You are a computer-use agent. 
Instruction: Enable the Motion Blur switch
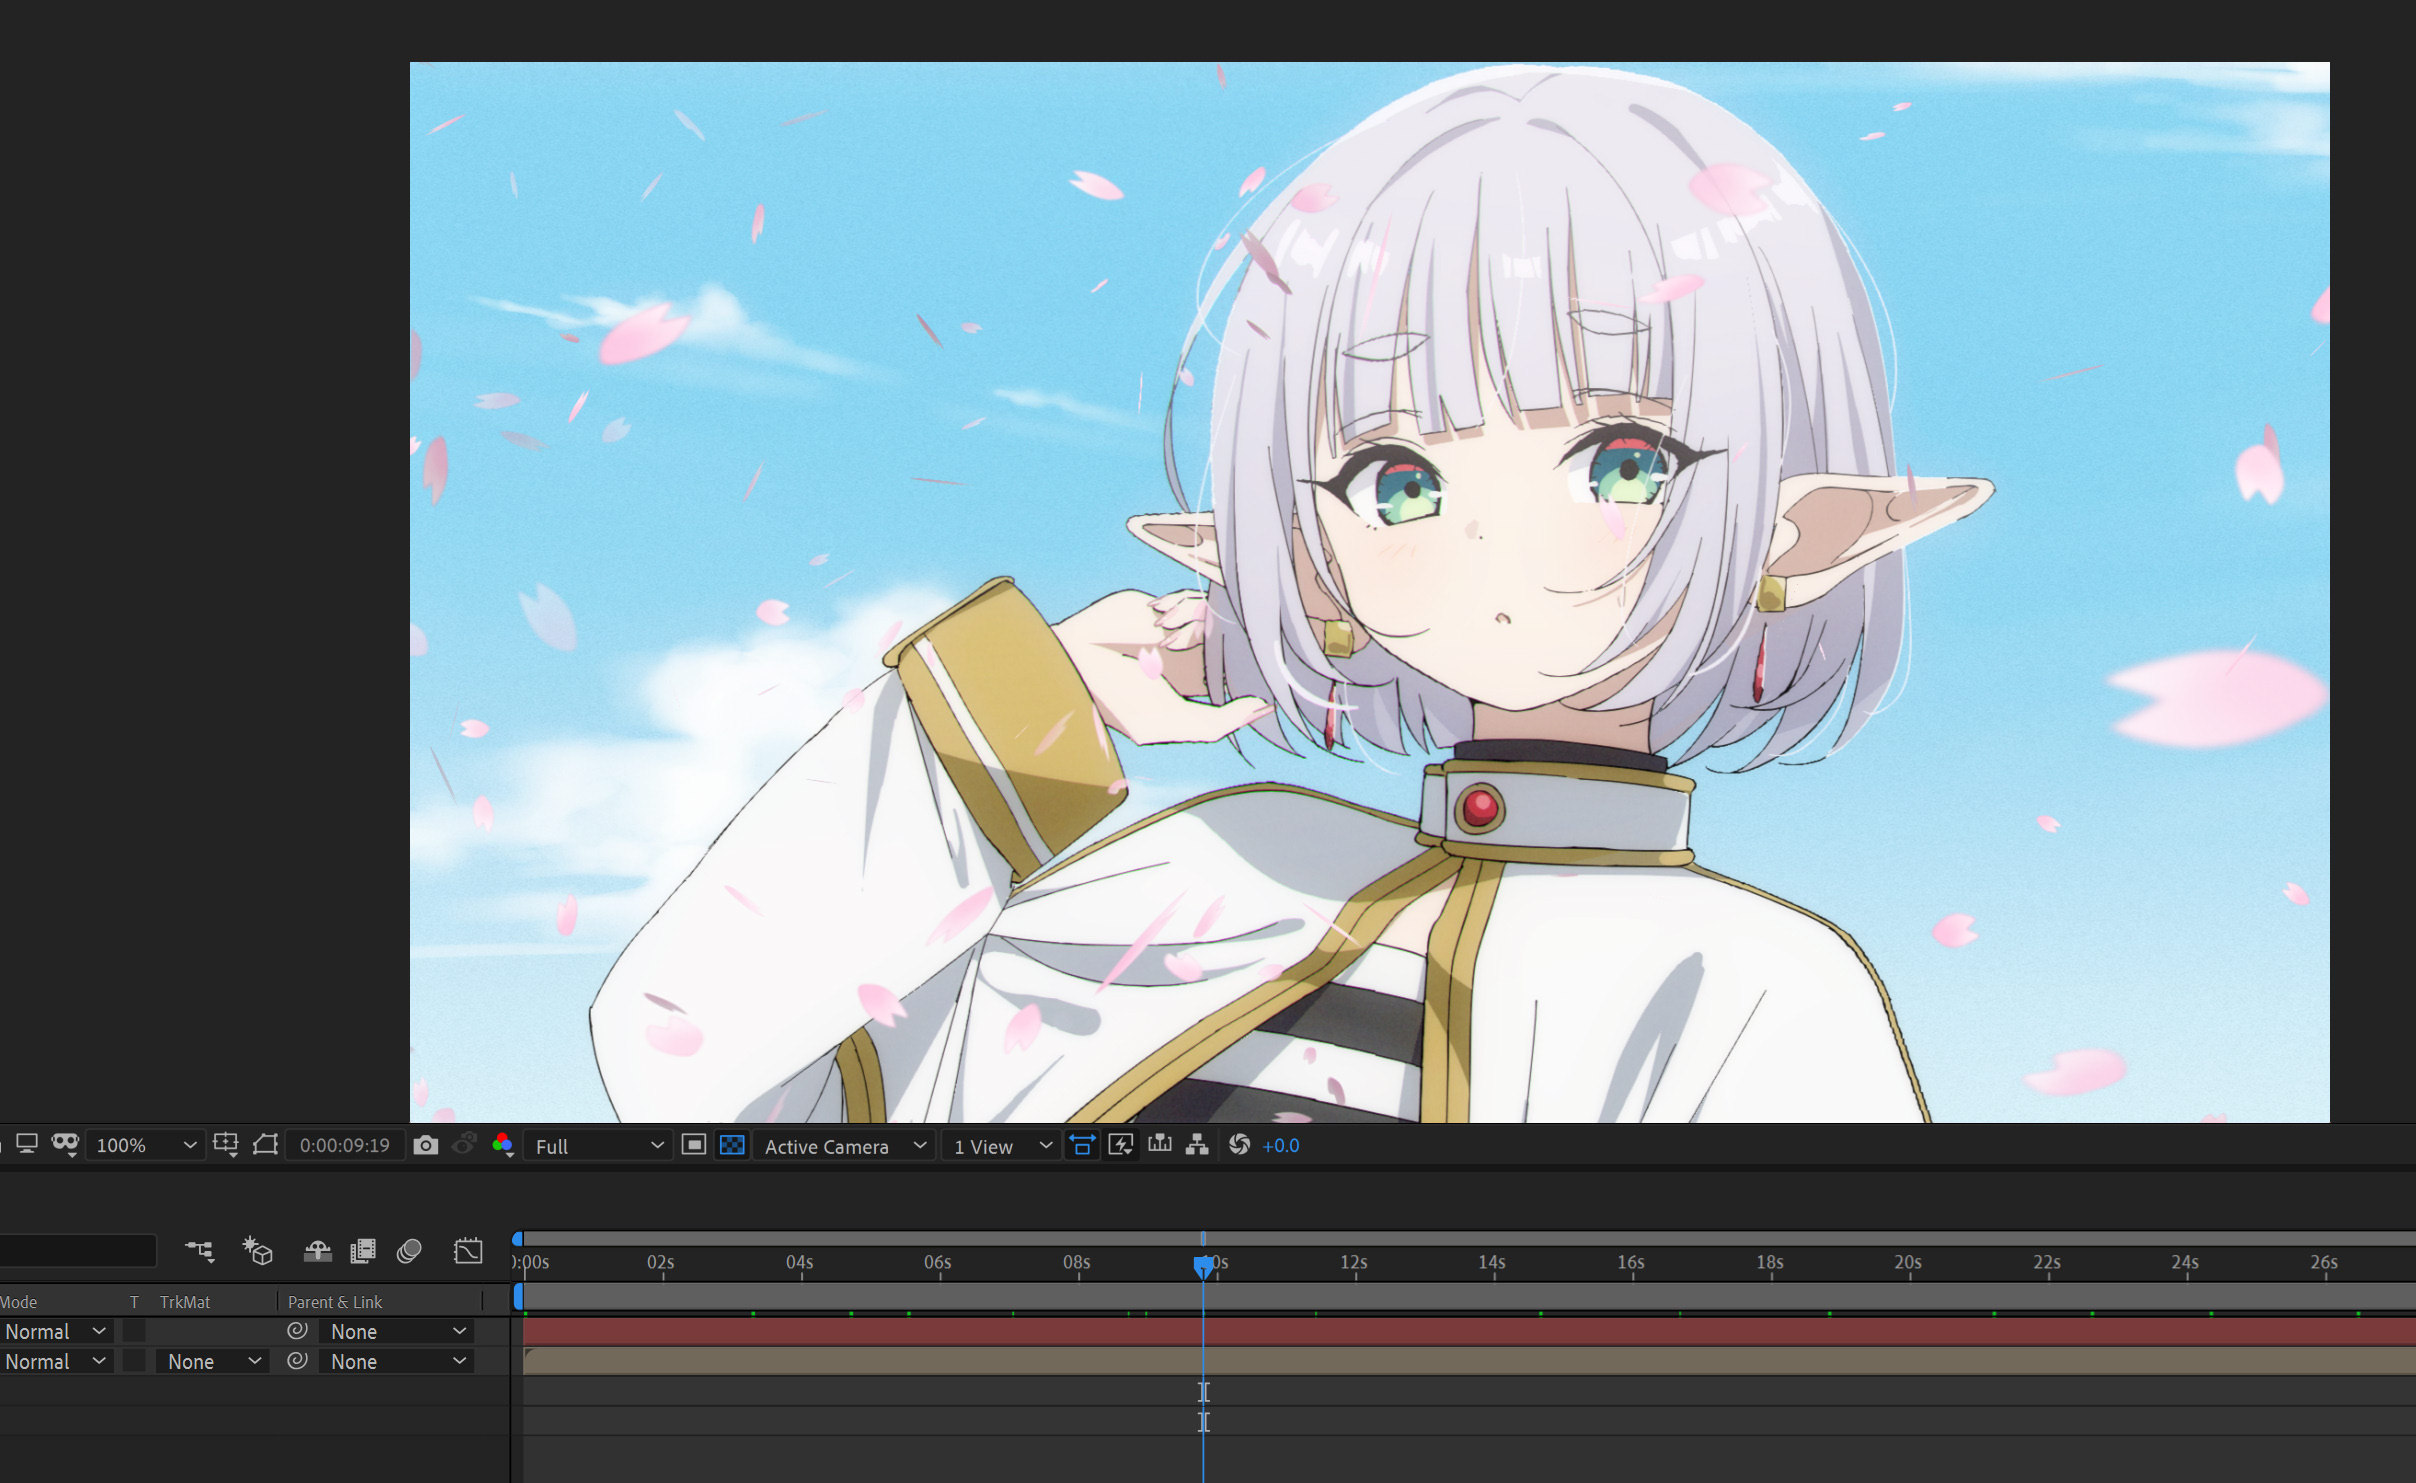click(x=409, y=1251)
